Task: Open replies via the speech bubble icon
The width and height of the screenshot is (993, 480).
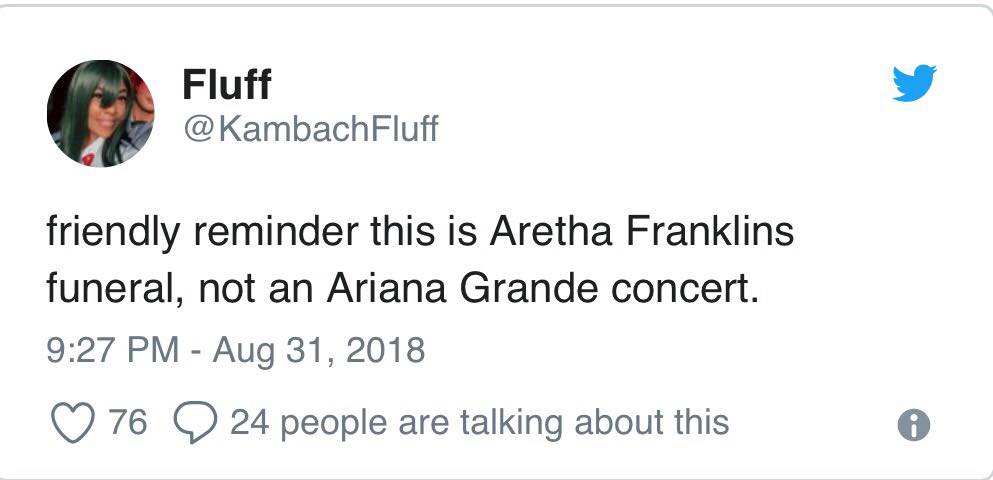Action: coord(191,422)
